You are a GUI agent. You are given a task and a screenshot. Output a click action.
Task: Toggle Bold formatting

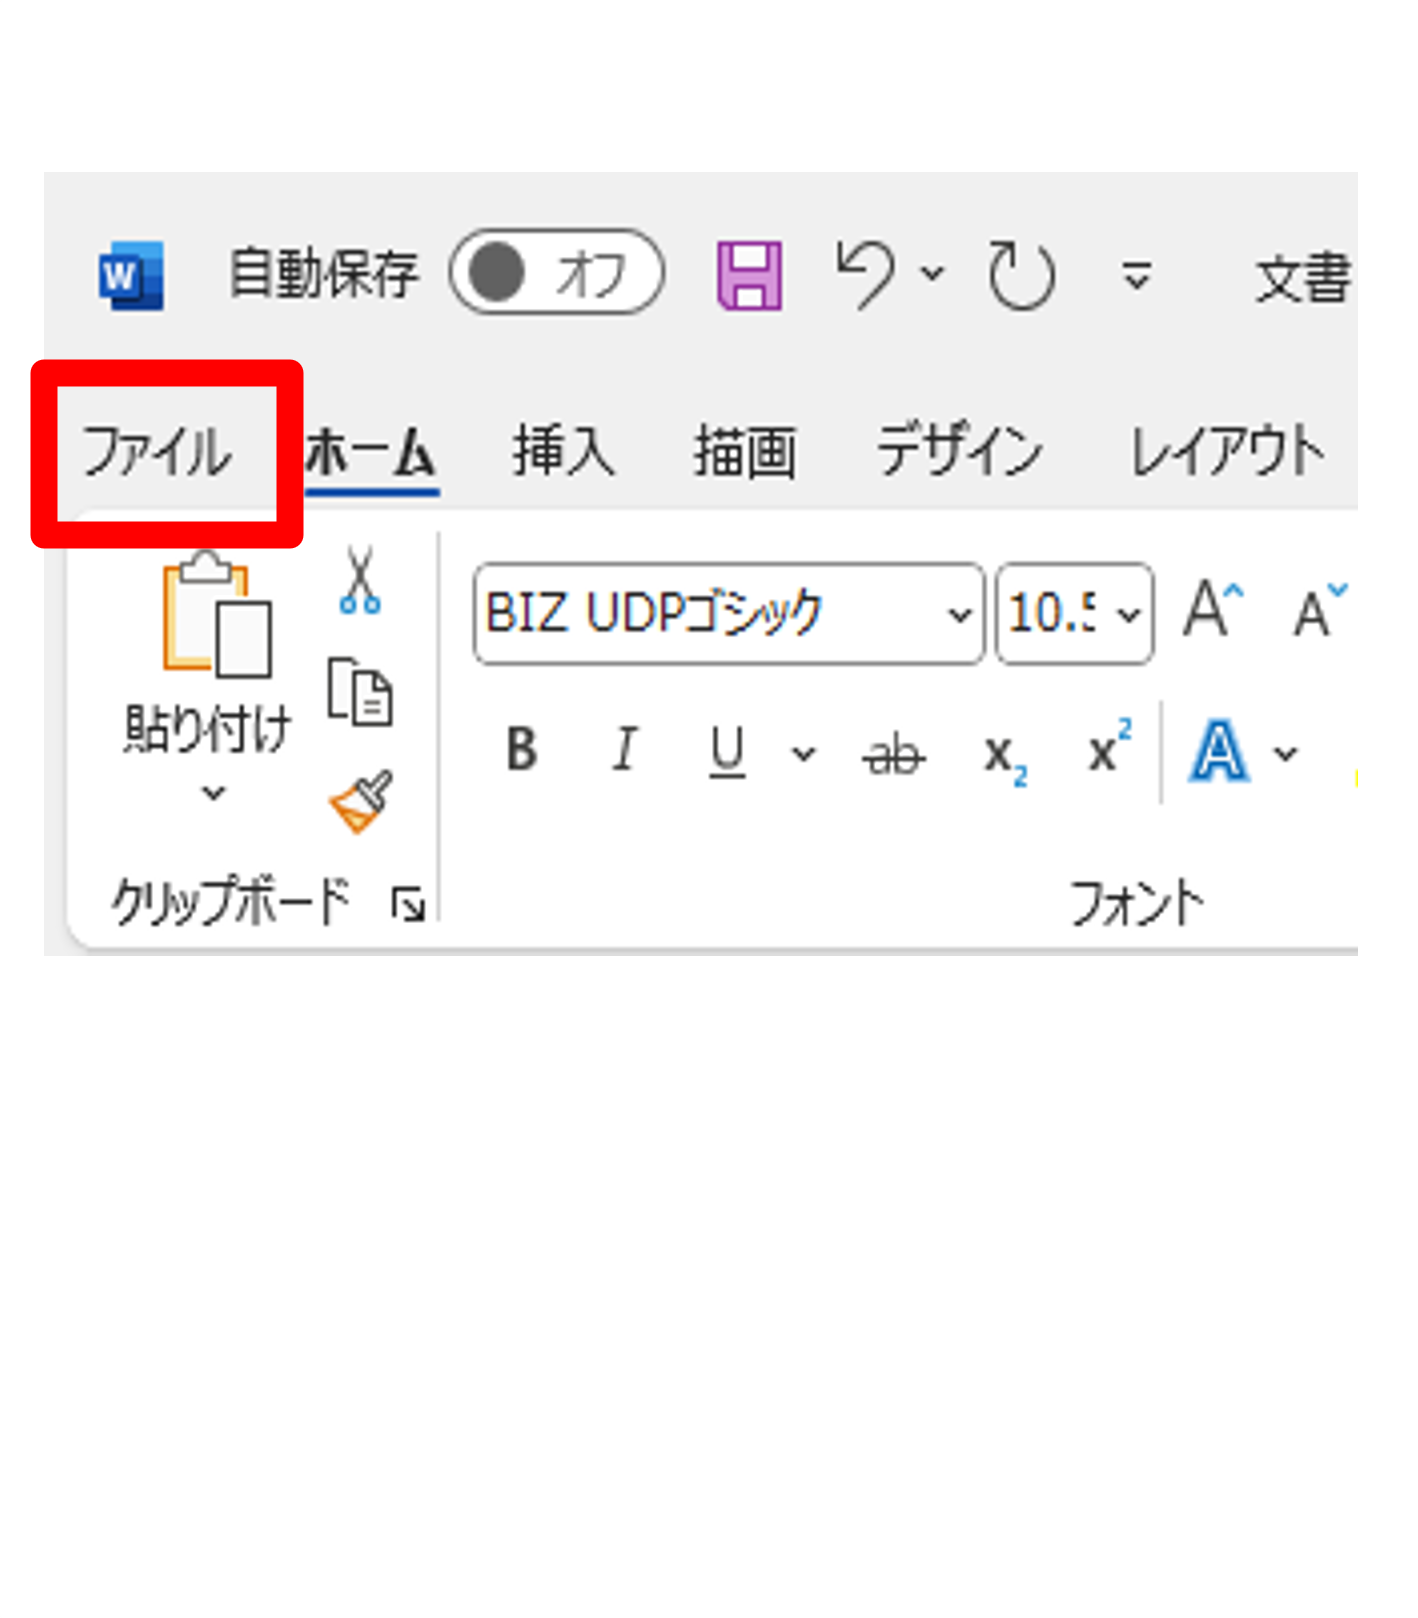pos(521,750)
